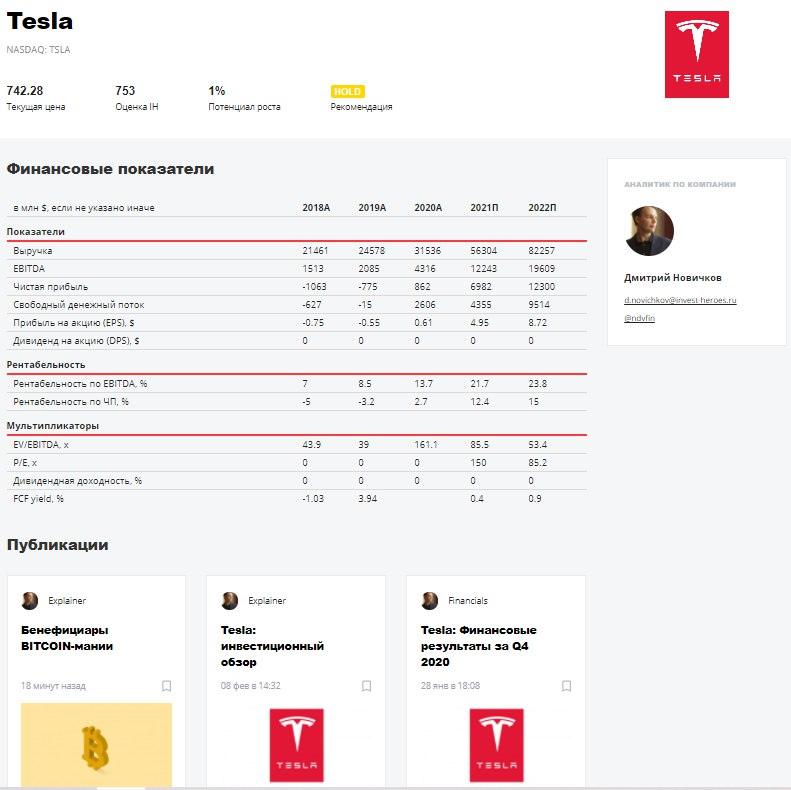Image resolution: width=791 pixels, height=790 pixels.
Task: Bookmark the Финансовые результаты за Q4 2020 article
Action: pyautogui.click(x=567, y=686)
